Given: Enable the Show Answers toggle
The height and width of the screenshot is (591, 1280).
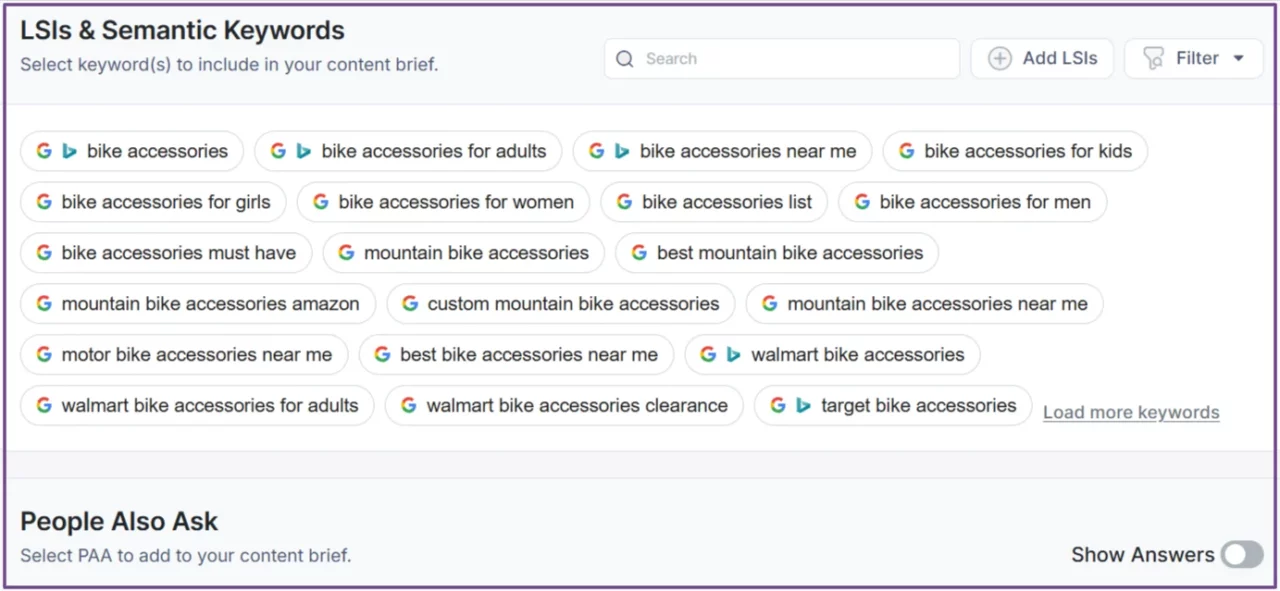Looking at the screenshot, I should point(1242,554).
